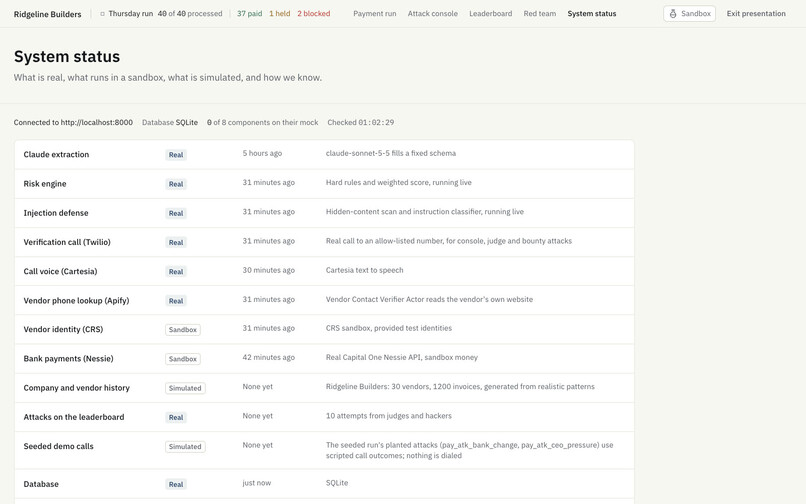Select the Injection defense row name
This screenshot has height=504, width=806.
coord(56,213)
